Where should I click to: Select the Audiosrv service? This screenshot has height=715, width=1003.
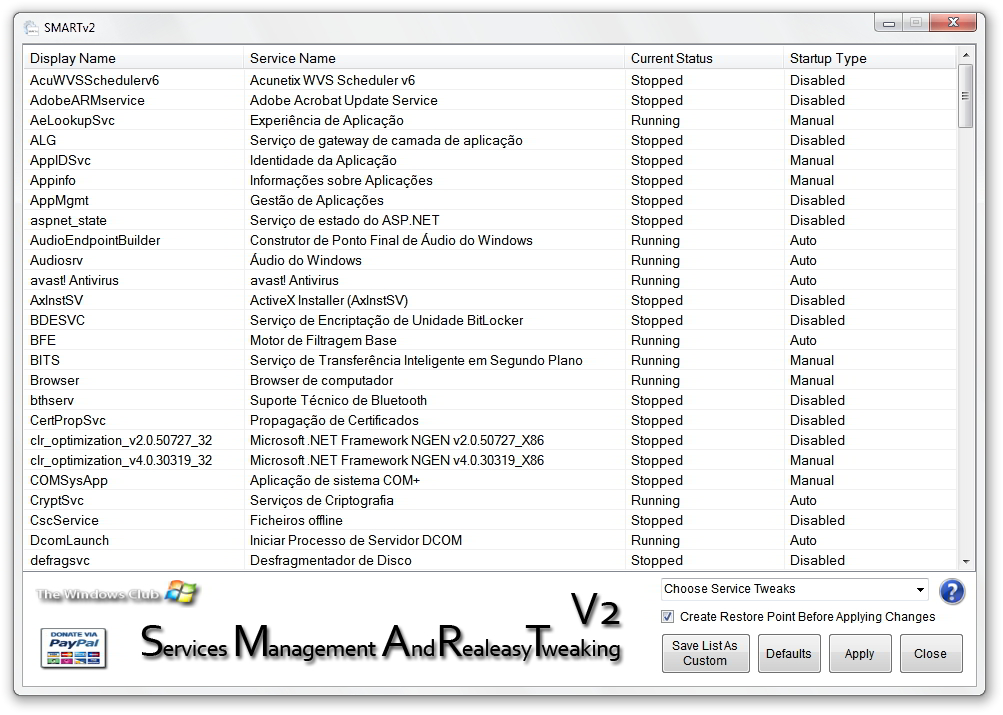(490, 260)
